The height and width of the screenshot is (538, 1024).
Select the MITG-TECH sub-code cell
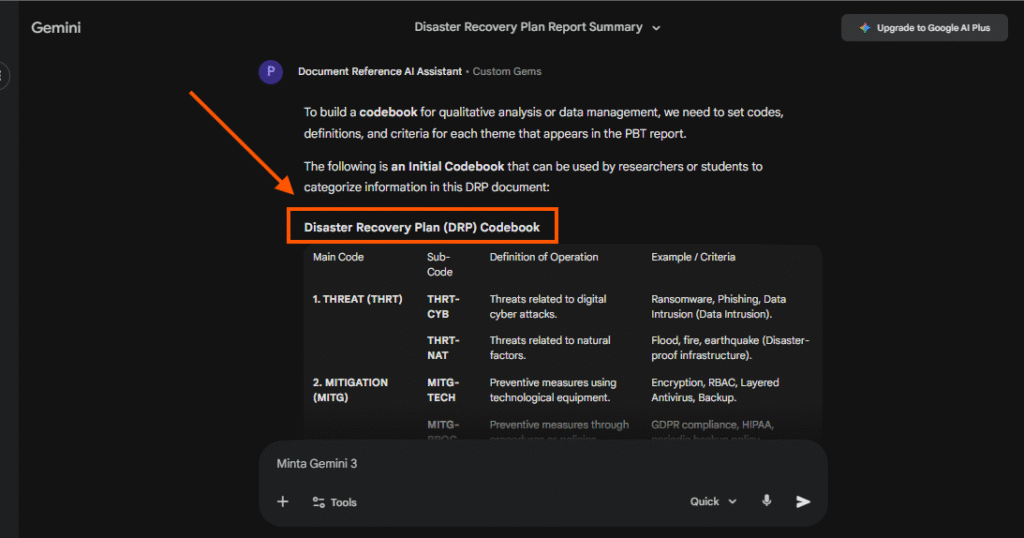click(x=442, y=390)
